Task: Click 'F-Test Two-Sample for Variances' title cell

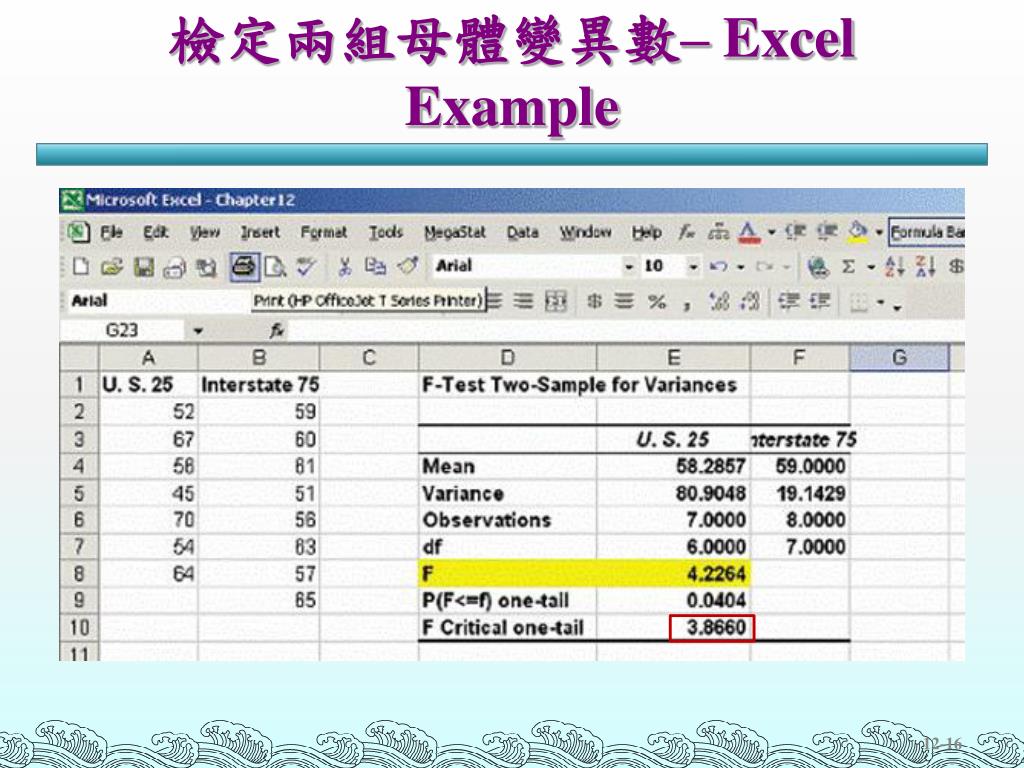Action: click(579, 385)
